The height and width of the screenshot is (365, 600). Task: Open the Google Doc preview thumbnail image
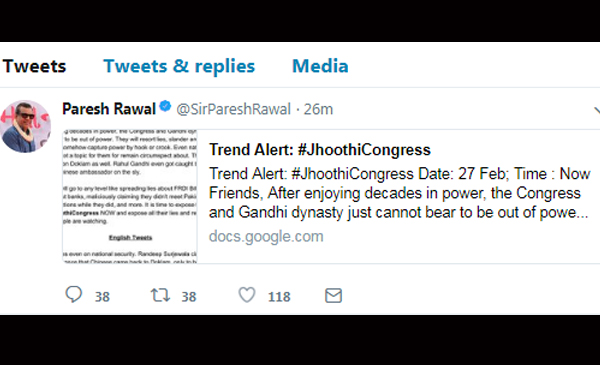tap(130, 196)
